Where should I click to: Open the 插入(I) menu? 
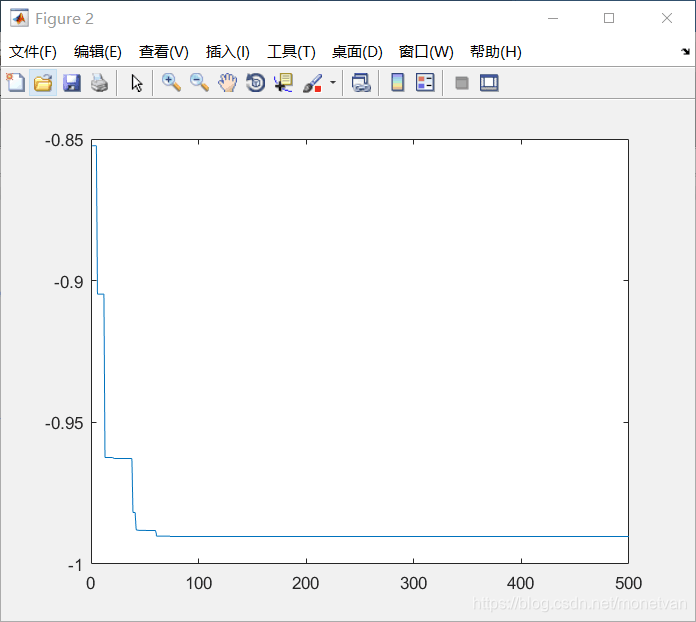pos(227,52)
